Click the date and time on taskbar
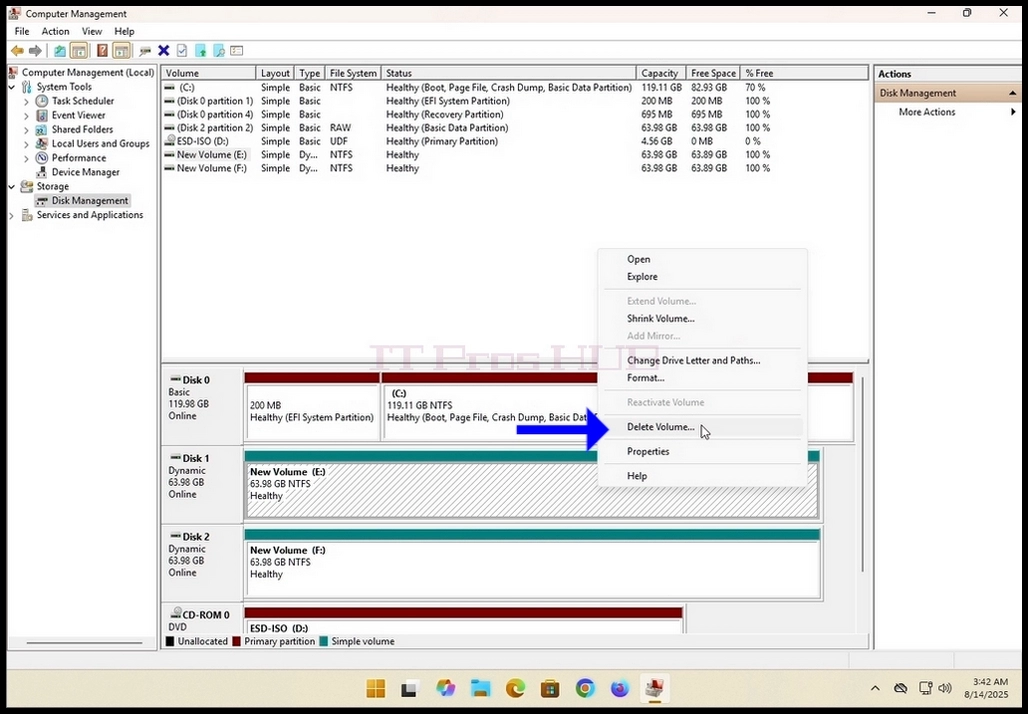Viewport: 1028px width, 714px height. tap(985, 688)
